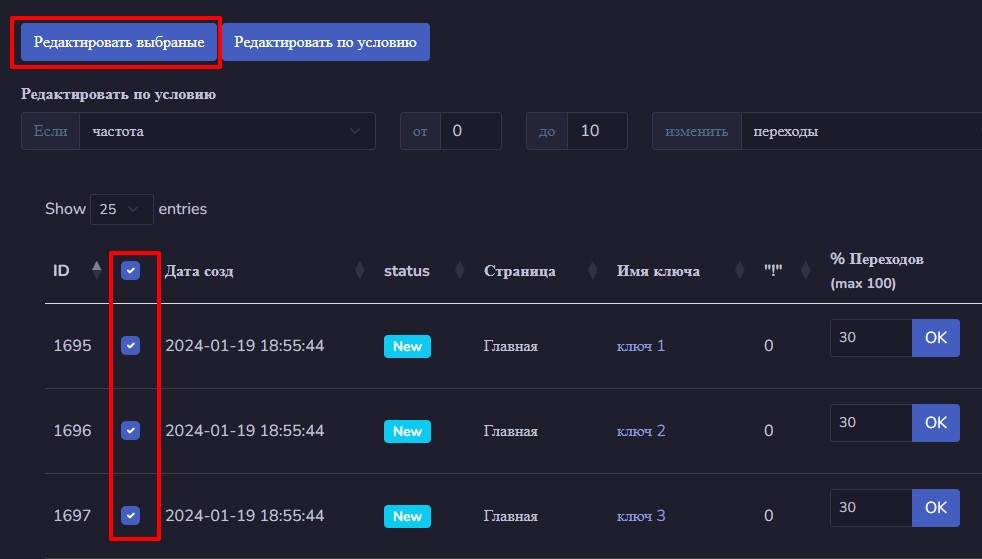This screenshot has height=559, width=982.
Task: Sort by "!" column arrows
Action: [x=806, y=270]
